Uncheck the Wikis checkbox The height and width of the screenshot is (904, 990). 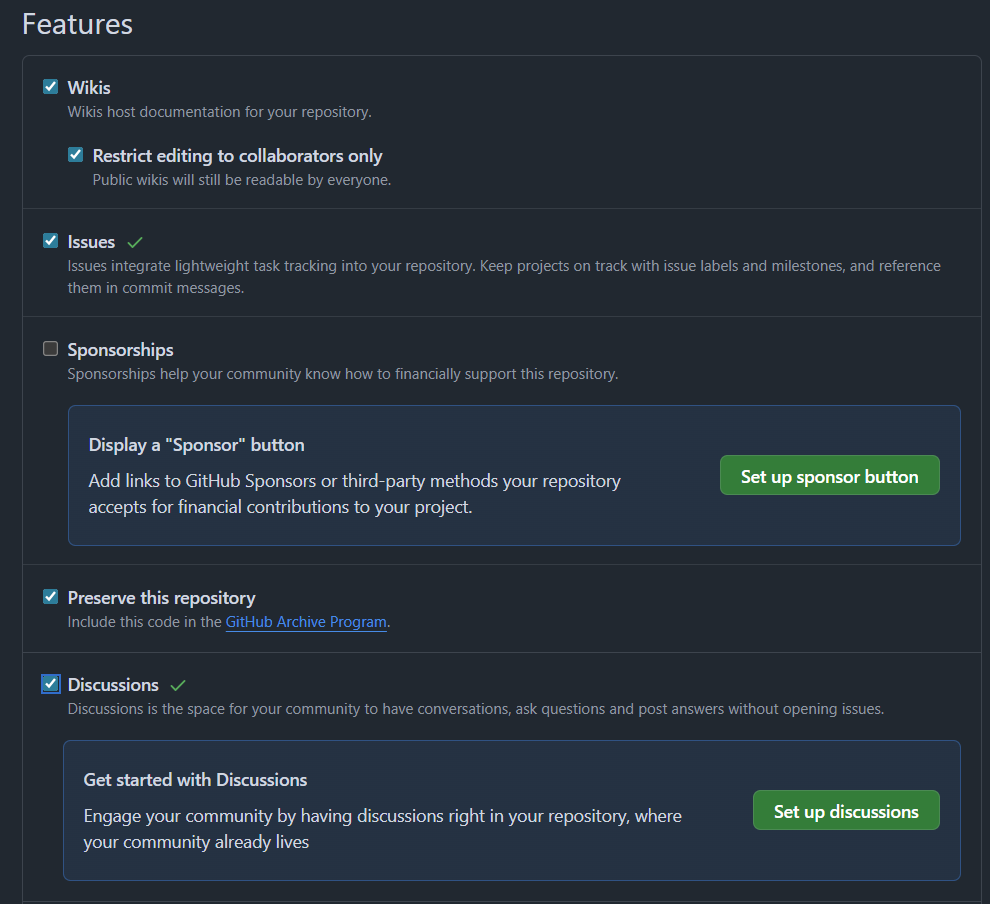[x=51, y=86]
